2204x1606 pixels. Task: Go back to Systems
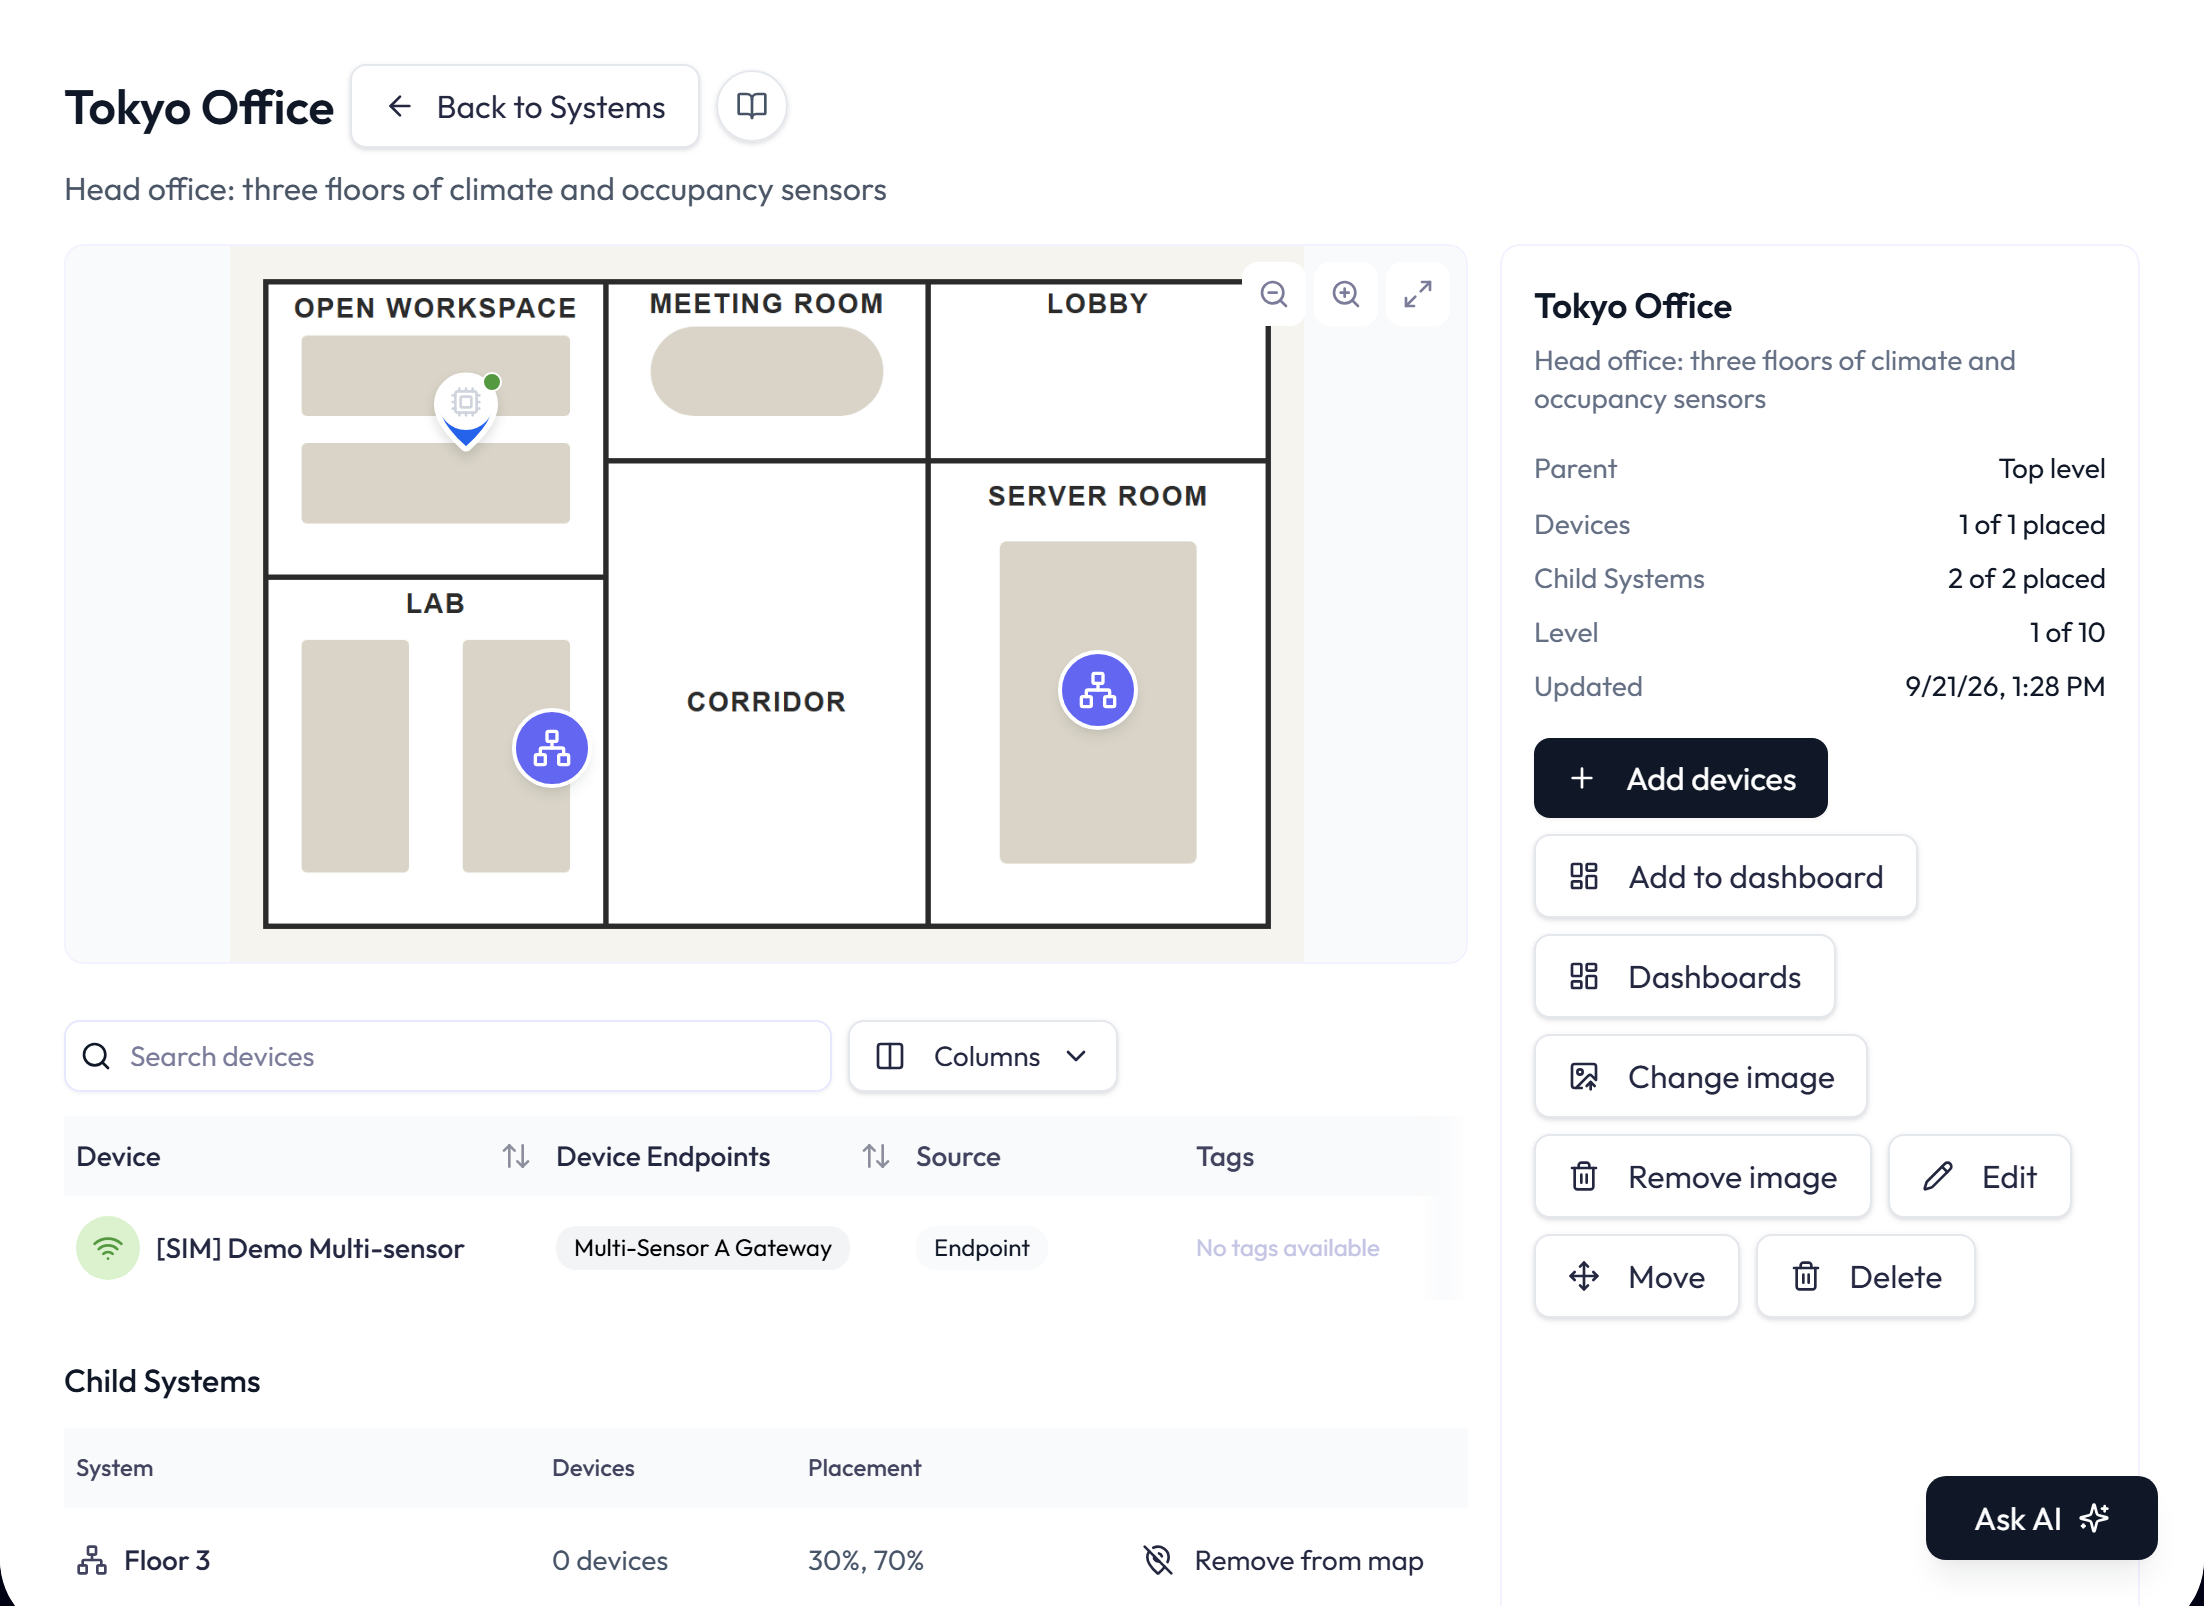click(525, 106)
